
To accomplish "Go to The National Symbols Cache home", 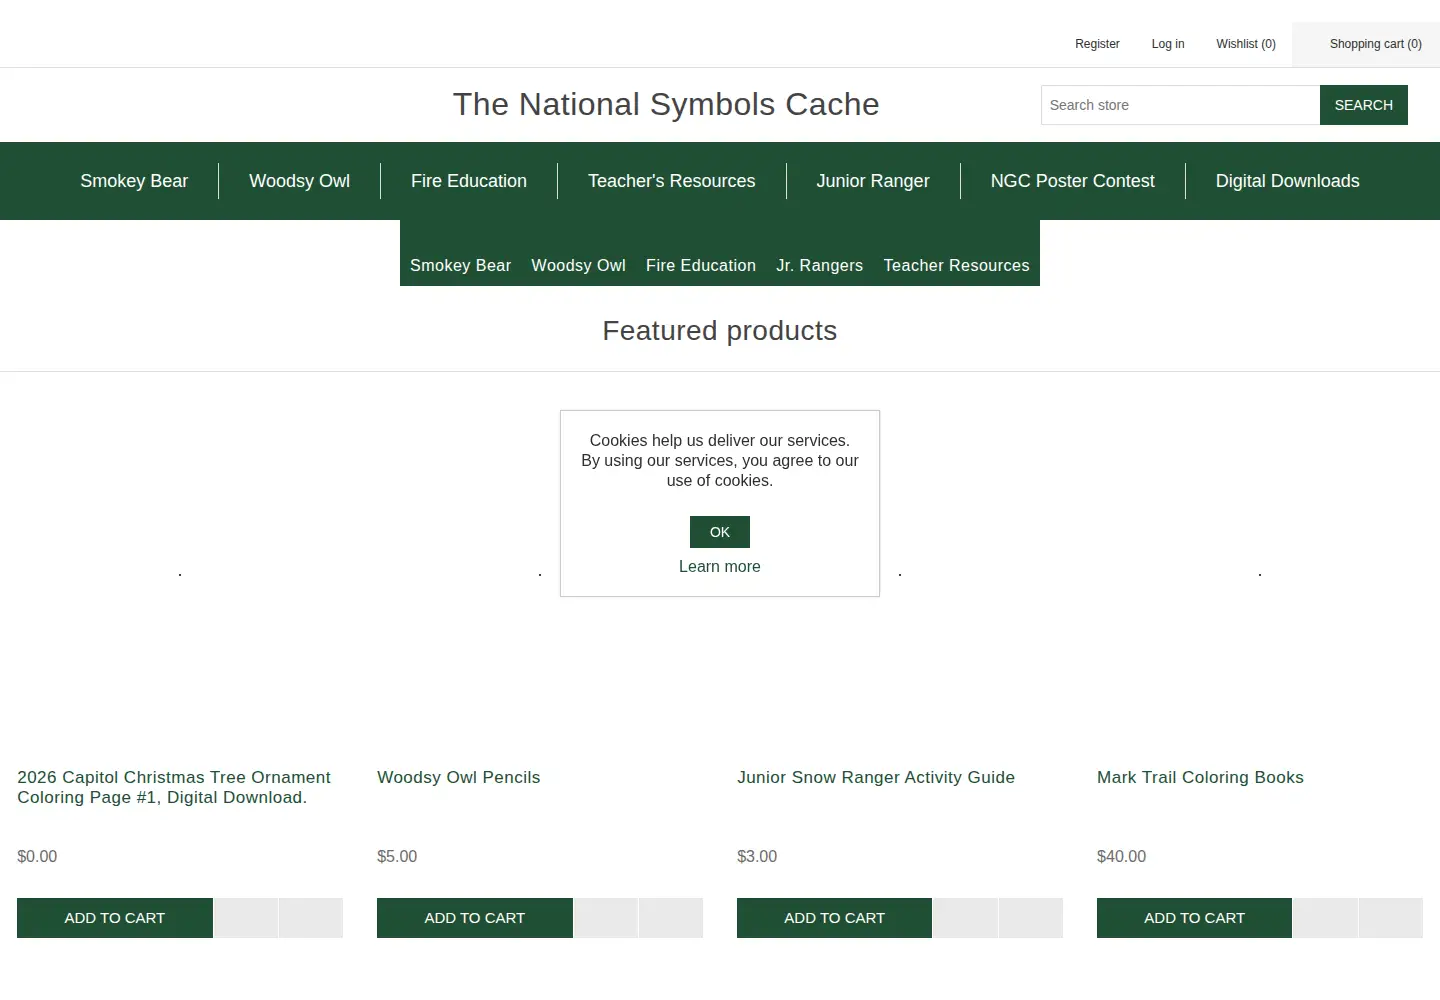I will point(666,104).
